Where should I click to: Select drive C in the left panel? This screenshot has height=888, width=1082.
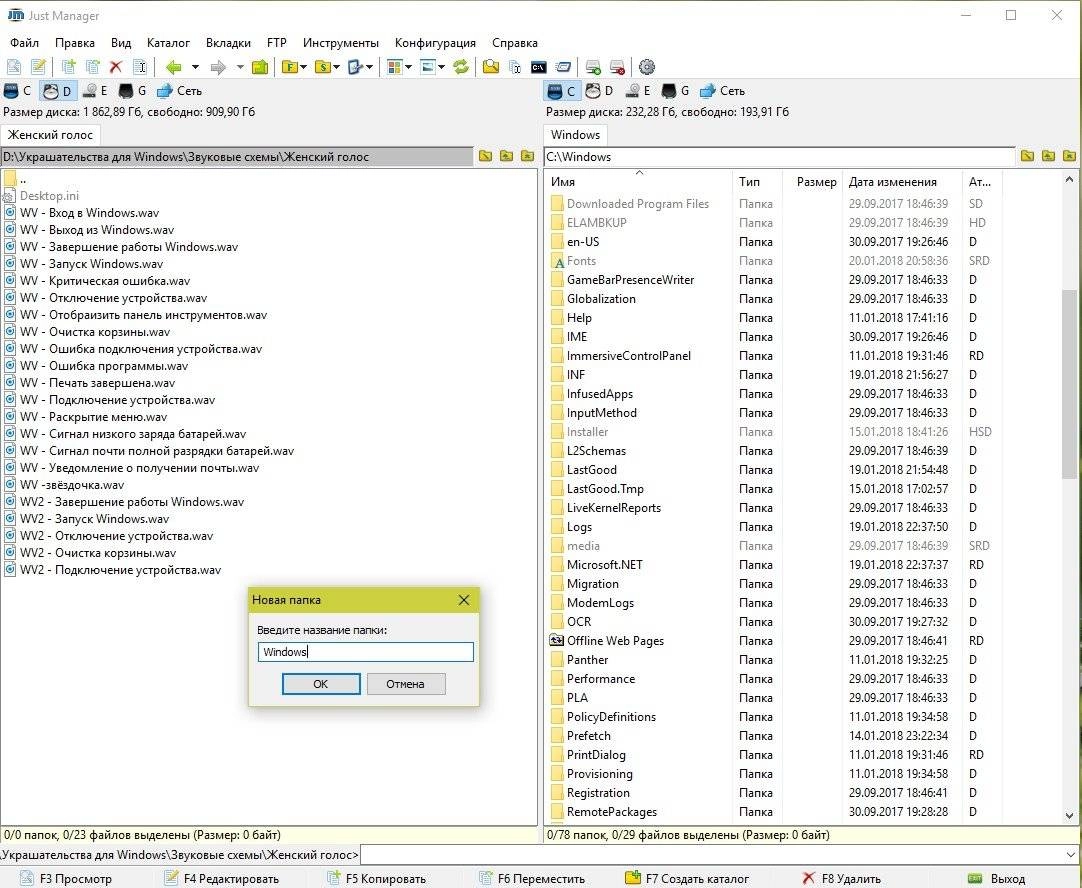click(18, 90)
